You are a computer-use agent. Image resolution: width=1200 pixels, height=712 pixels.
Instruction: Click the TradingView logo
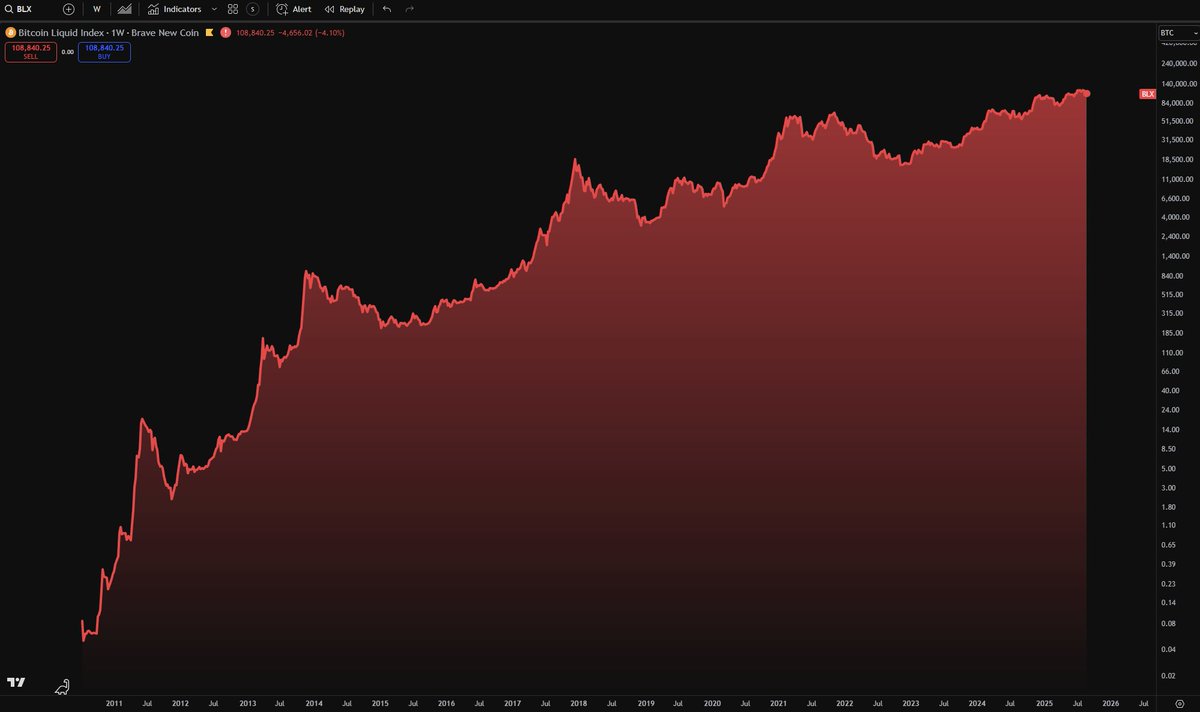pyautogui.click(x=16, y=682)
